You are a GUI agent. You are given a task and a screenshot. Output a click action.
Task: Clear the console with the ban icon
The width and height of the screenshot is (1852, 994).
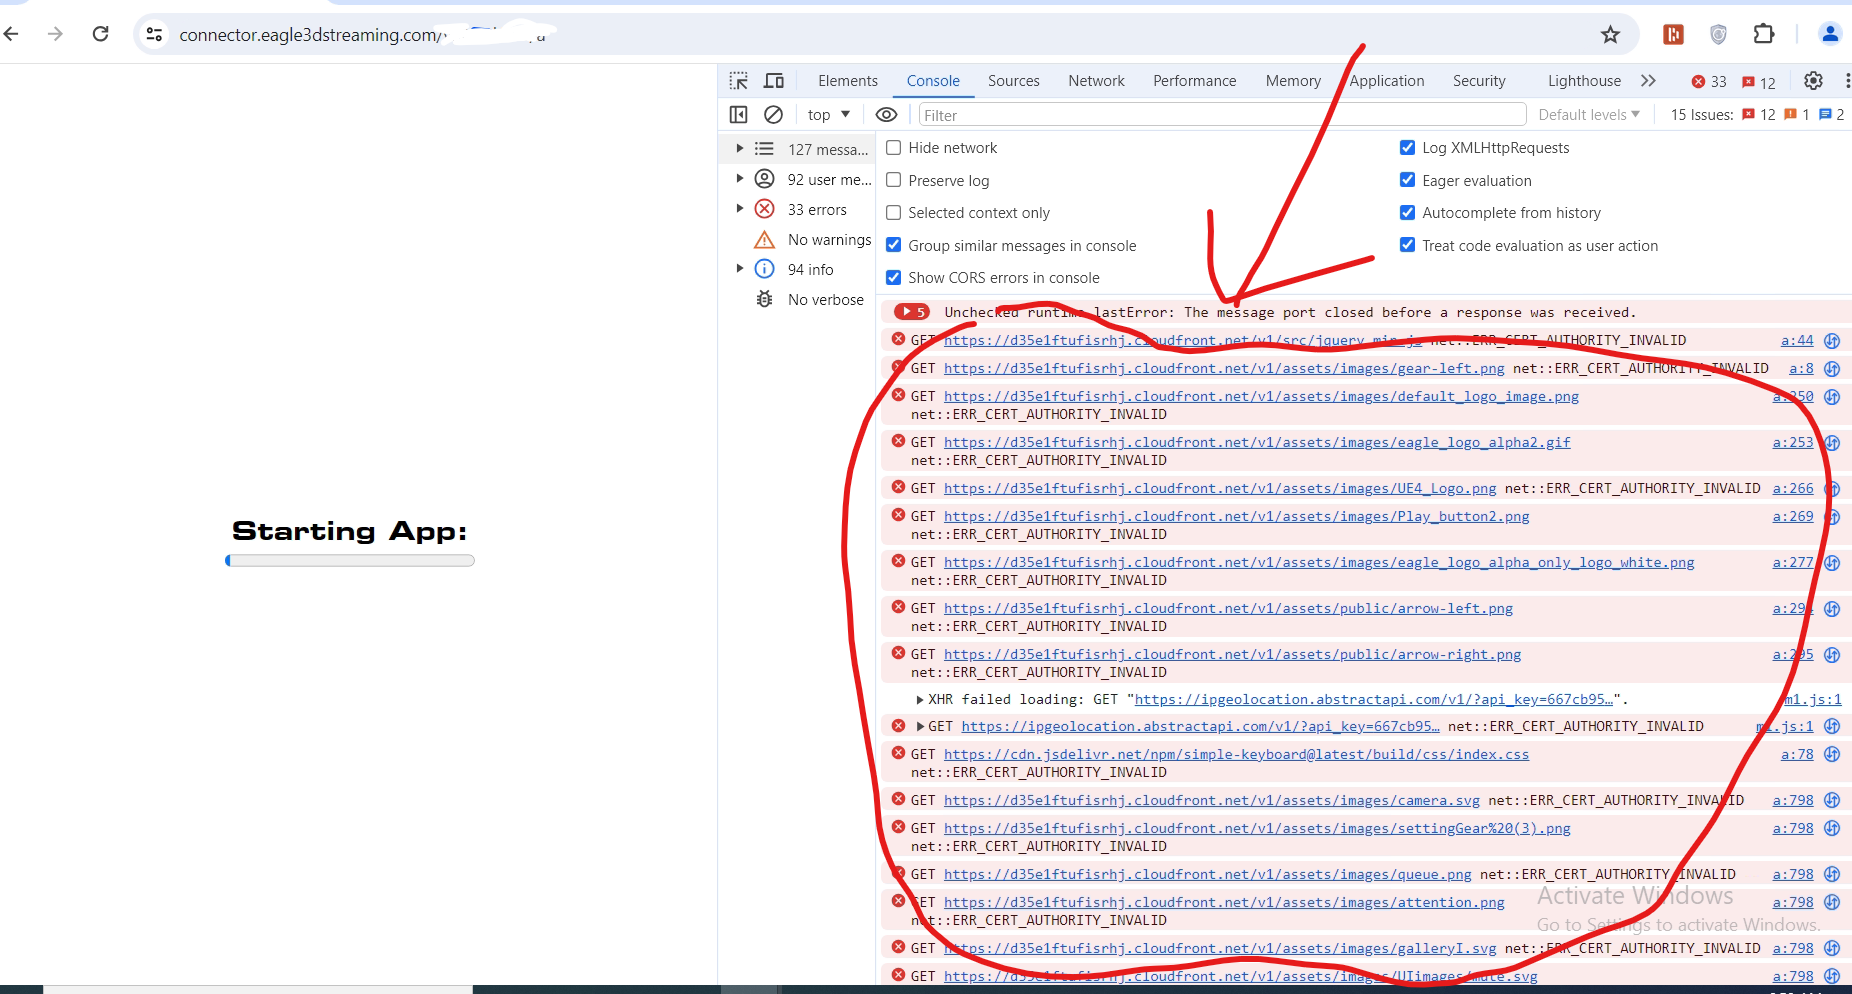point(773,115)
